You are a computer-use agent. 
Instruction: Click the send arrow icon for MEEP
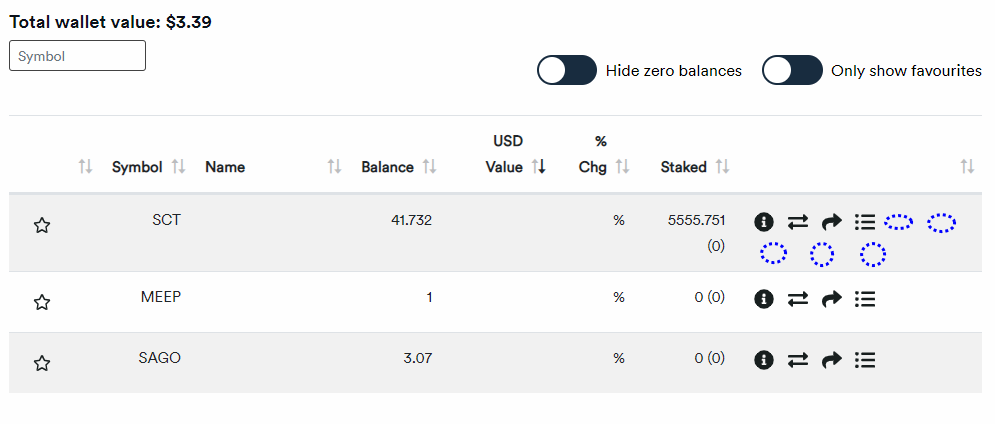pos(832,298)
